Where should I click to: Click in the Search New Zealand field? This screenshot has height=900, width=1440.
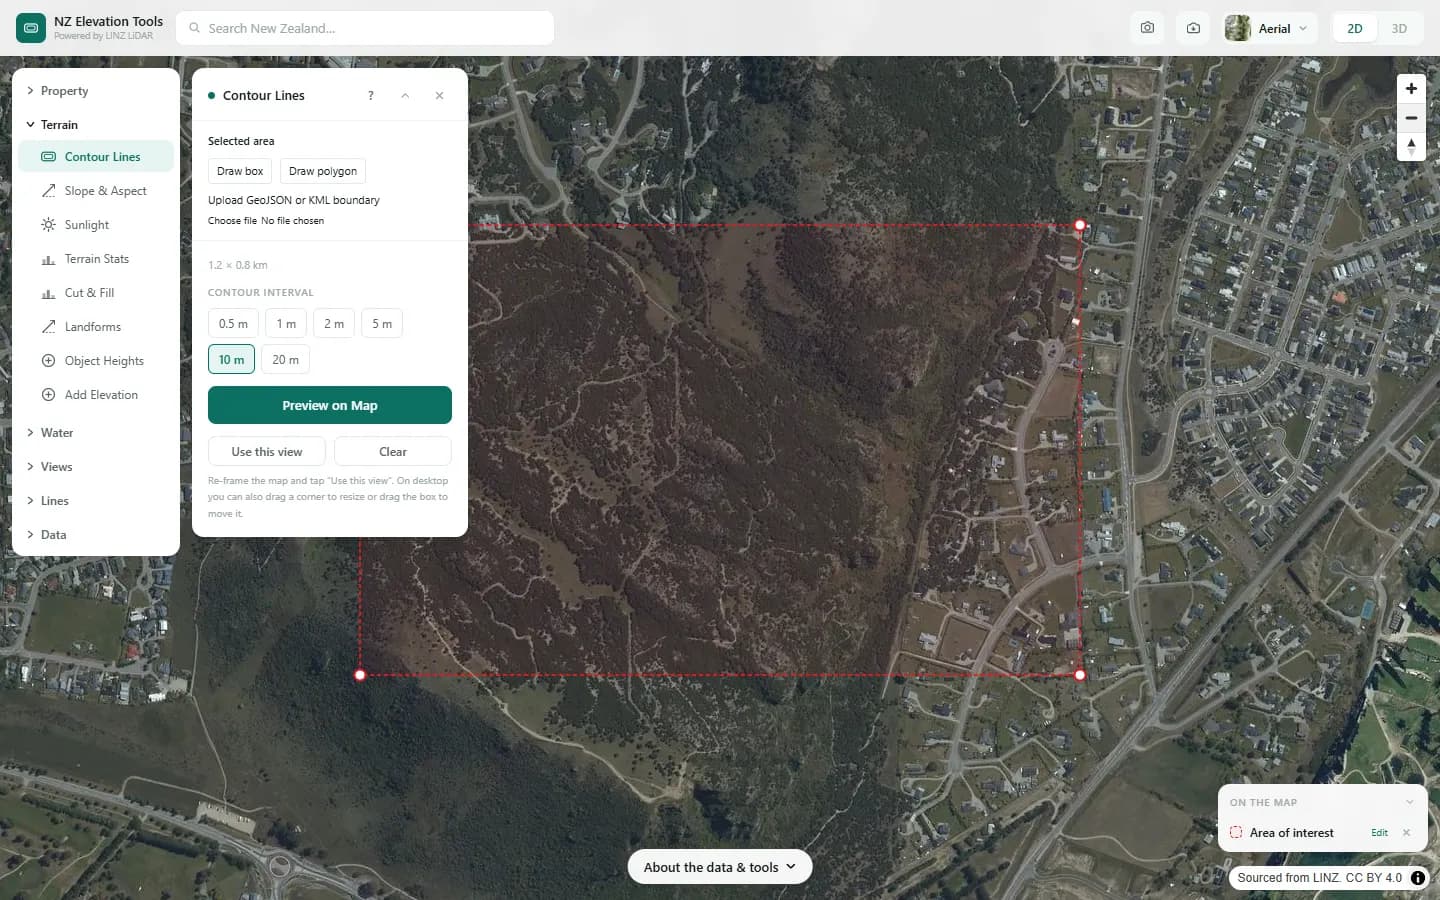pos(365,28)
